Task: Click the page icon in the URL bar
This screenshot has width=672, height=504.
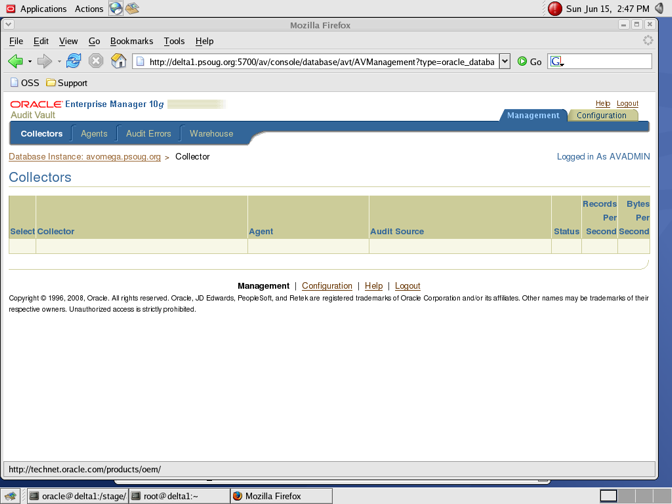Action: (x=140, y=62)
